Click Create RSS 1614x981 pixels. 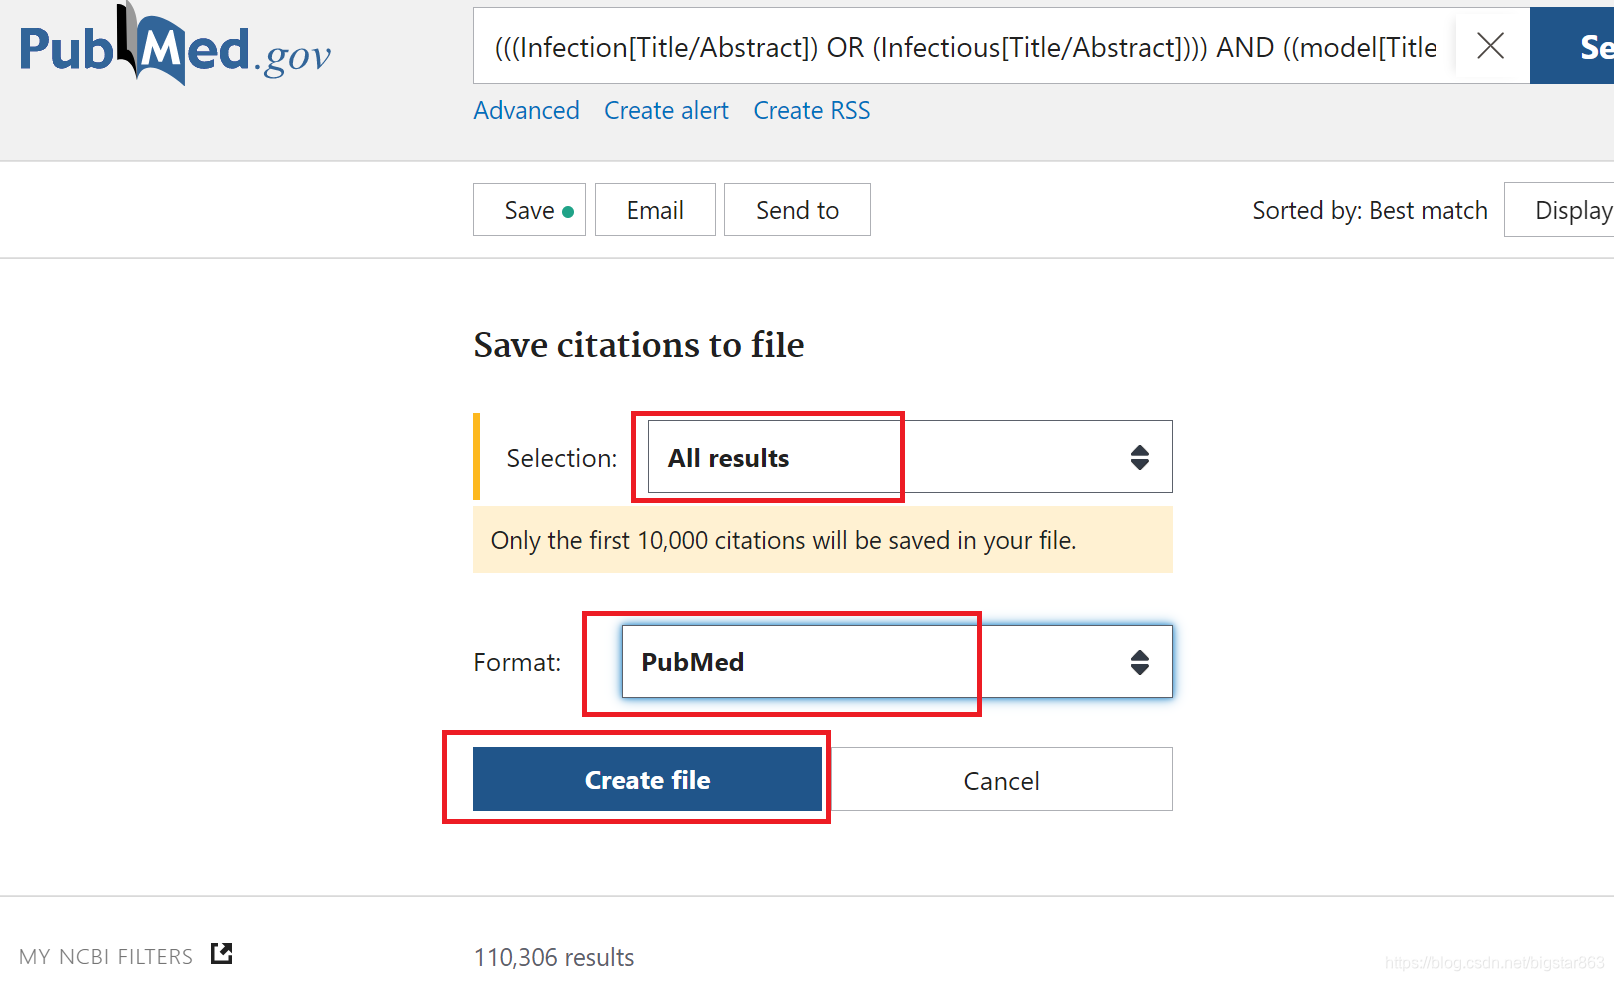click(811, 110)
